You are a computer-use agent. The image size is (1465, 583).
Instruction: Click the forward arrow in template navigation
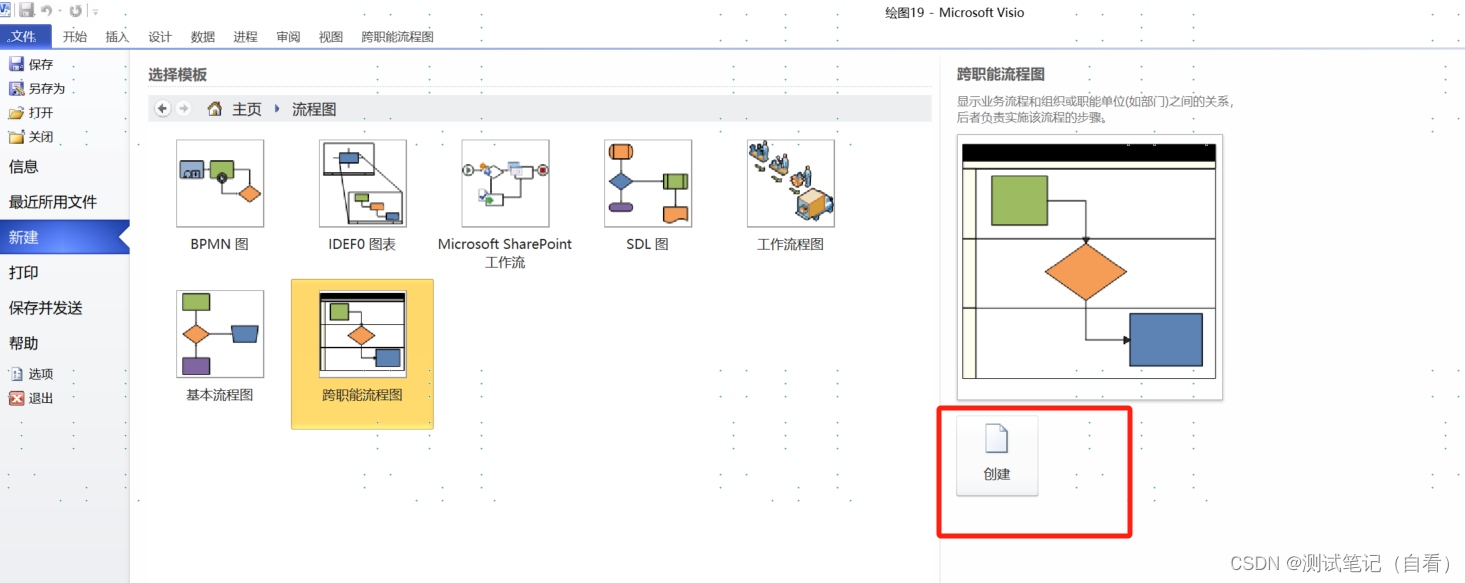tap(184, 109)
